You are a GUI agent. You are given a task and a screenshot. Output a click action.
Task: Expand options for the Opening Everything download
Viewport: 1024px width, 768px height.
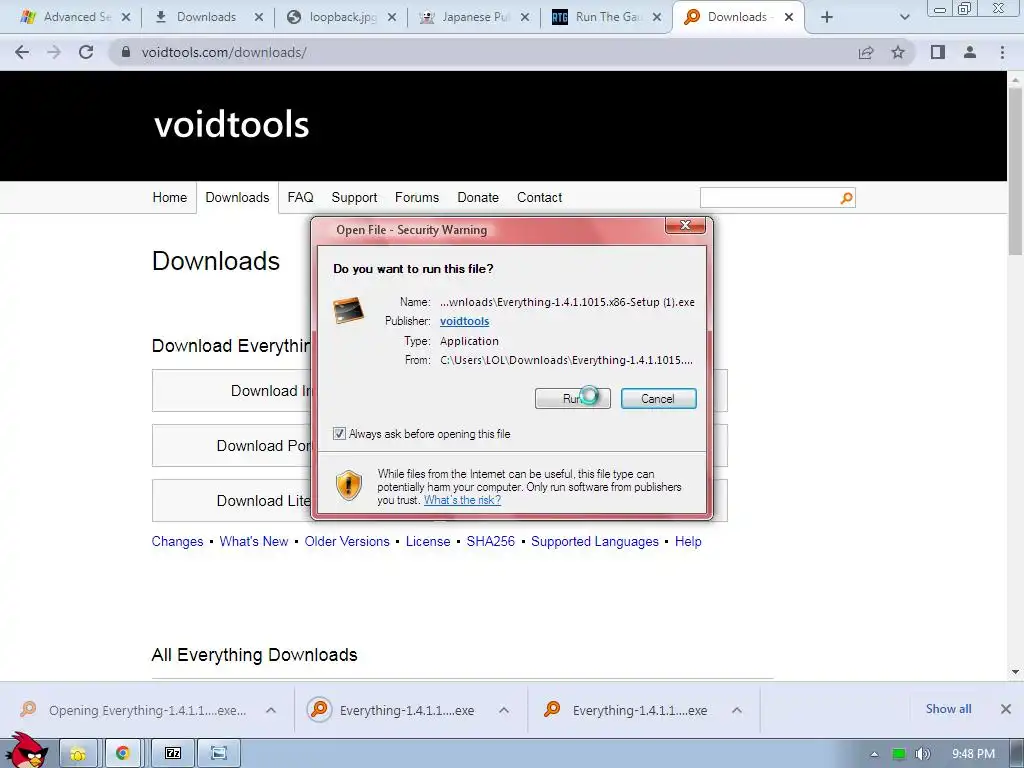click(271, 711)
